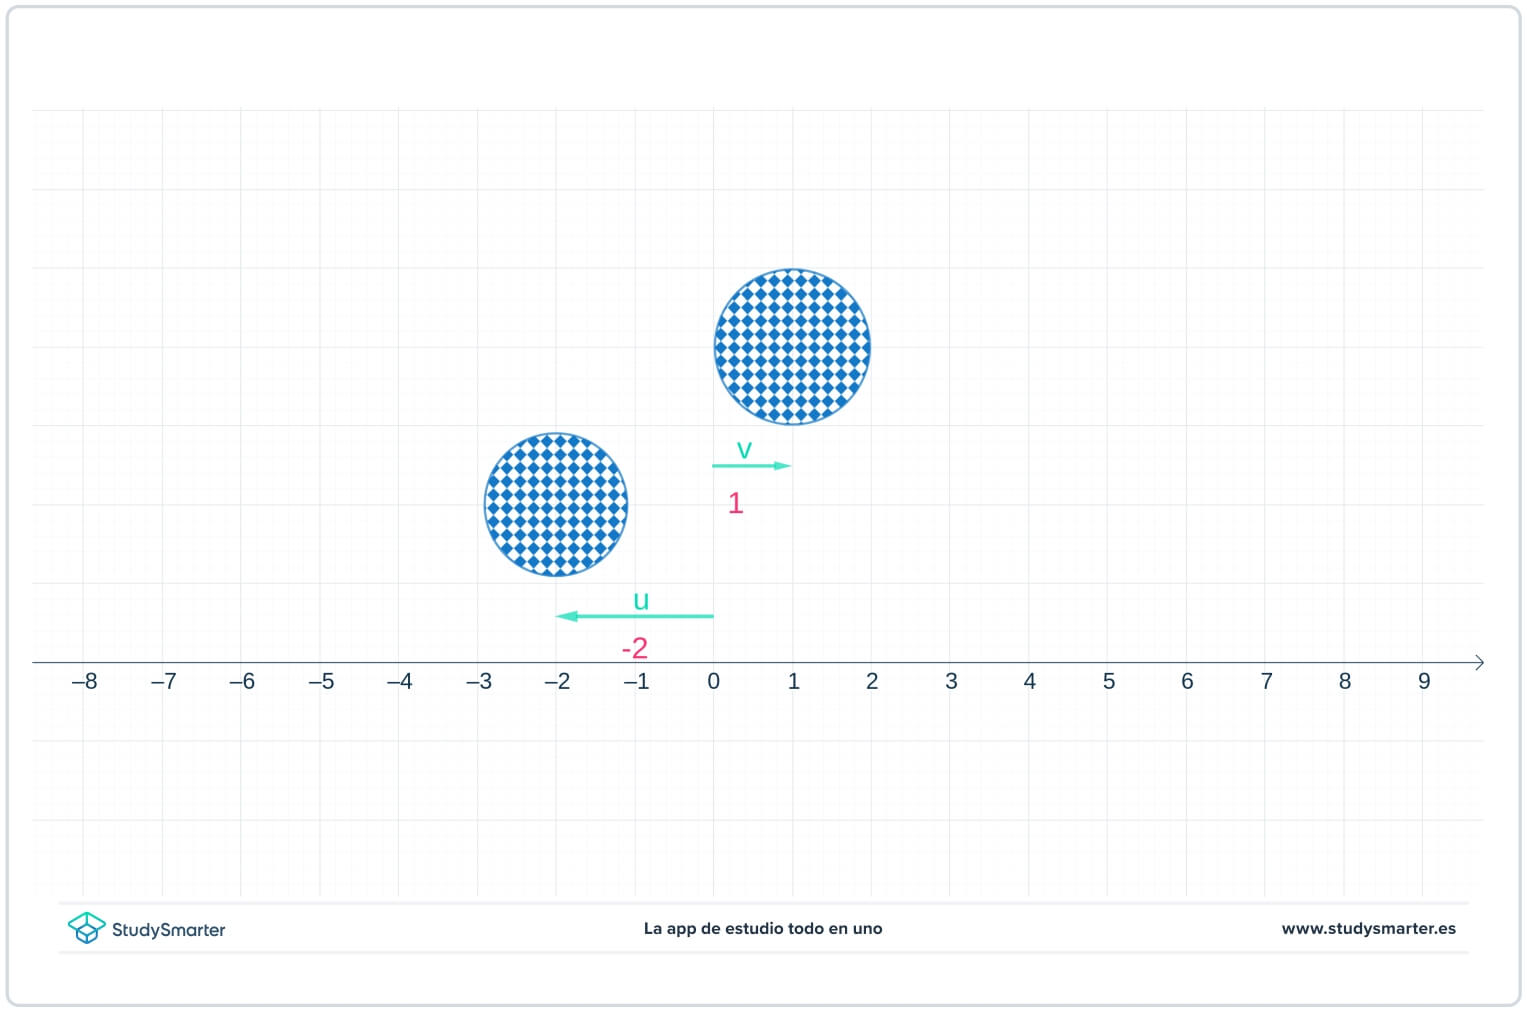The width and height of the screenshot is (1527, 1012).
Task: Select the blue checkered circle above vector u
Action: pyautogui.click(x=556, y=505)
